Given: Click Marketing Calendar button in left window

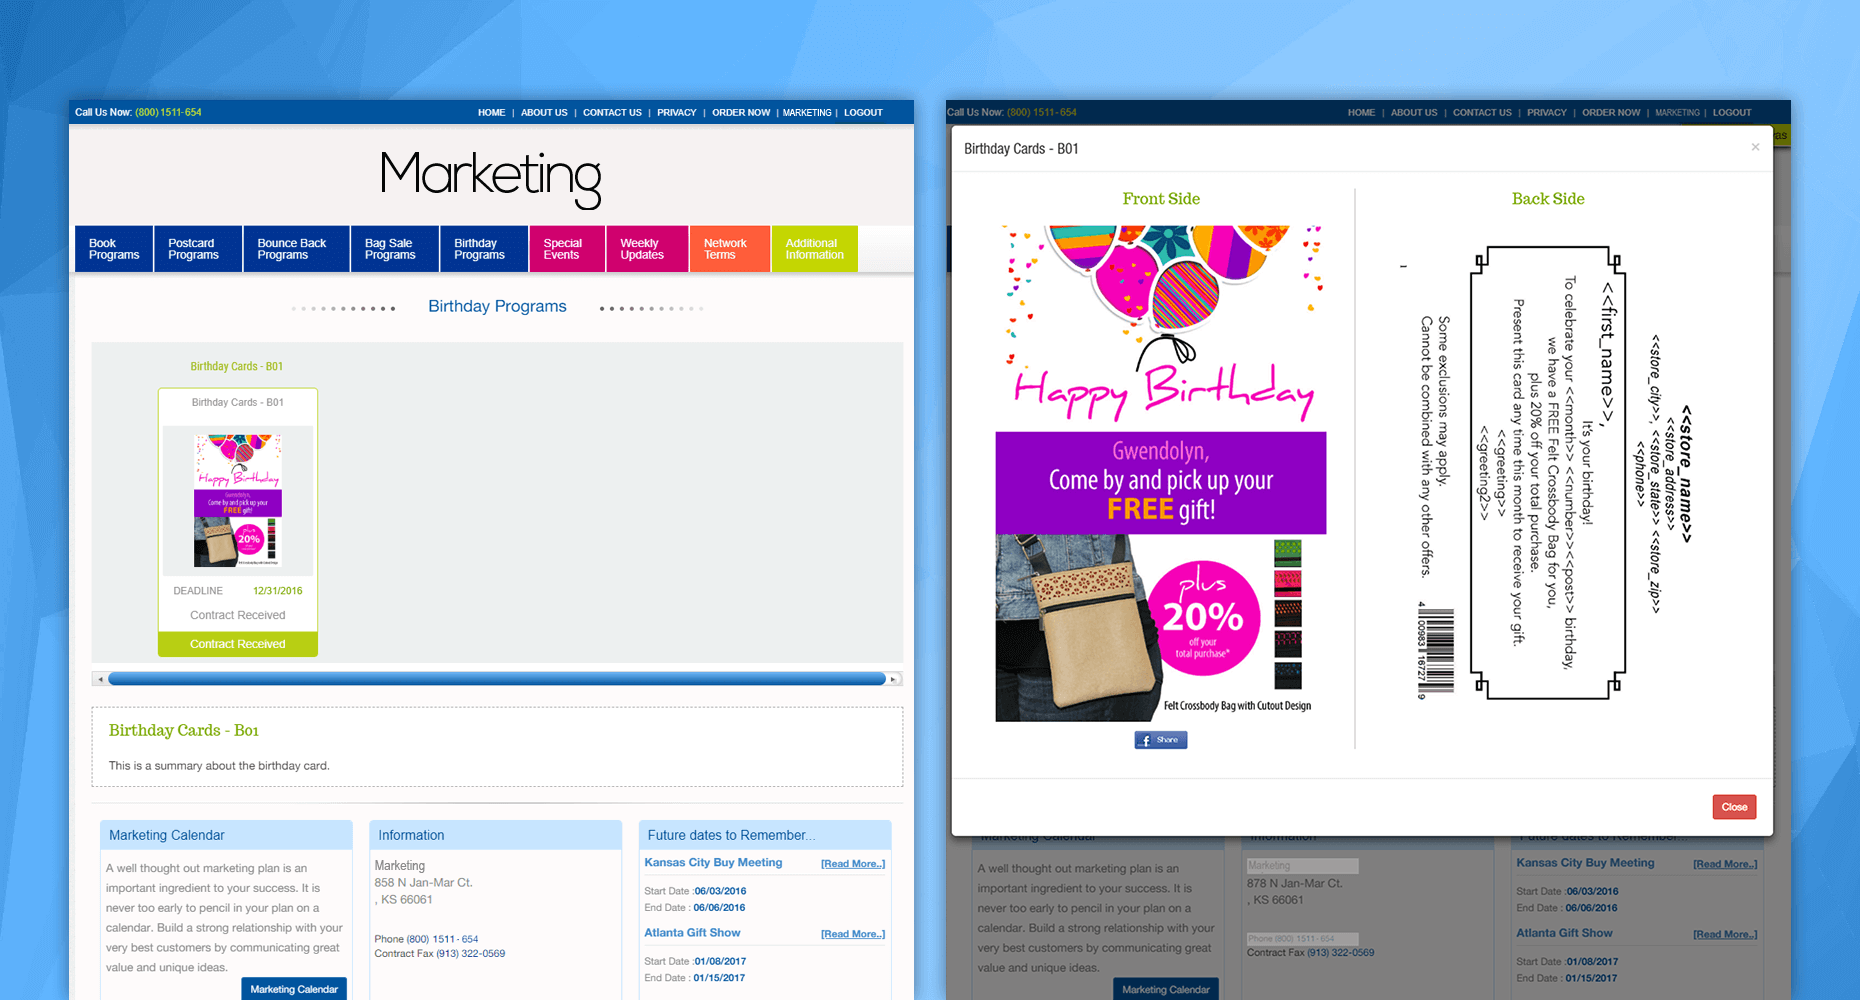Looking at the screenshot, I should tap(294, 989).
